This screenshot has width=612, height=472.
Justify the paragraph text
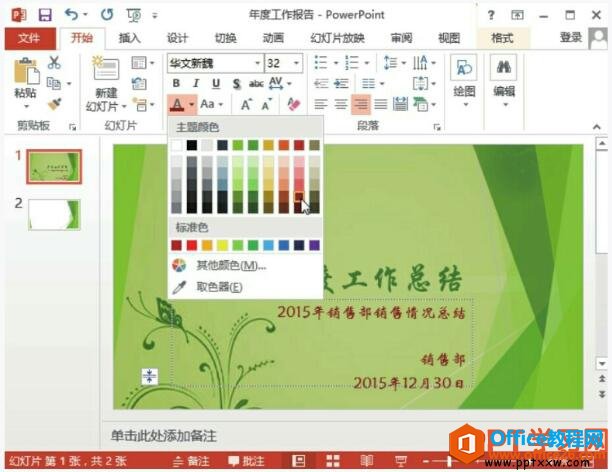point(381,104)
